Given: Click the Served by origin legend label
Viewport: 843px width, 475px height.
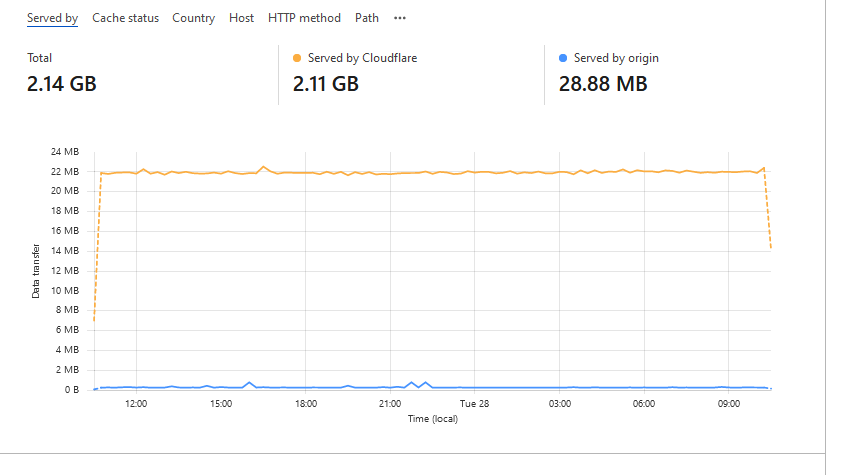Looking at the screenshot, I should coord(616,58).
